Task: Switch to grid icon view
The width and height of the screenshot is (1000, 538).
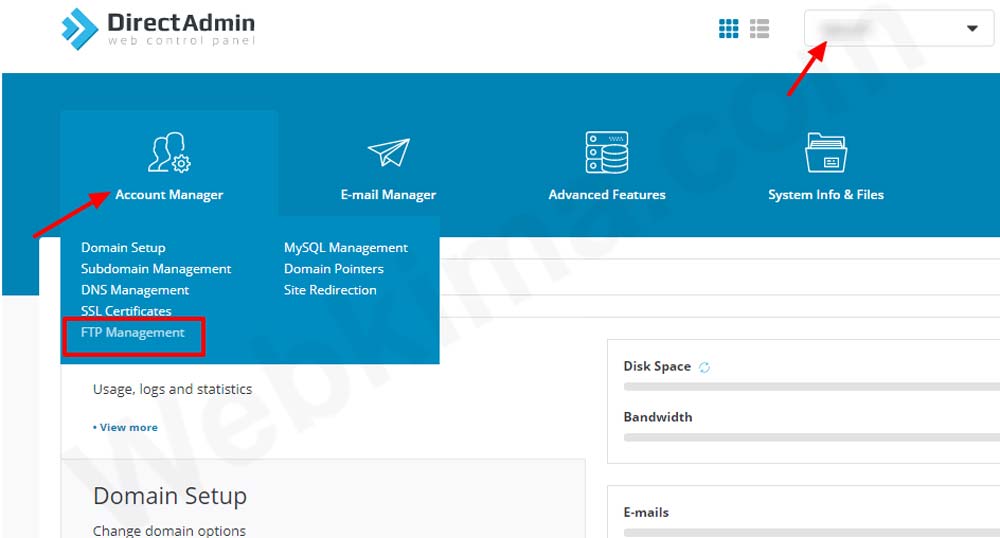Action: point(728,29)
